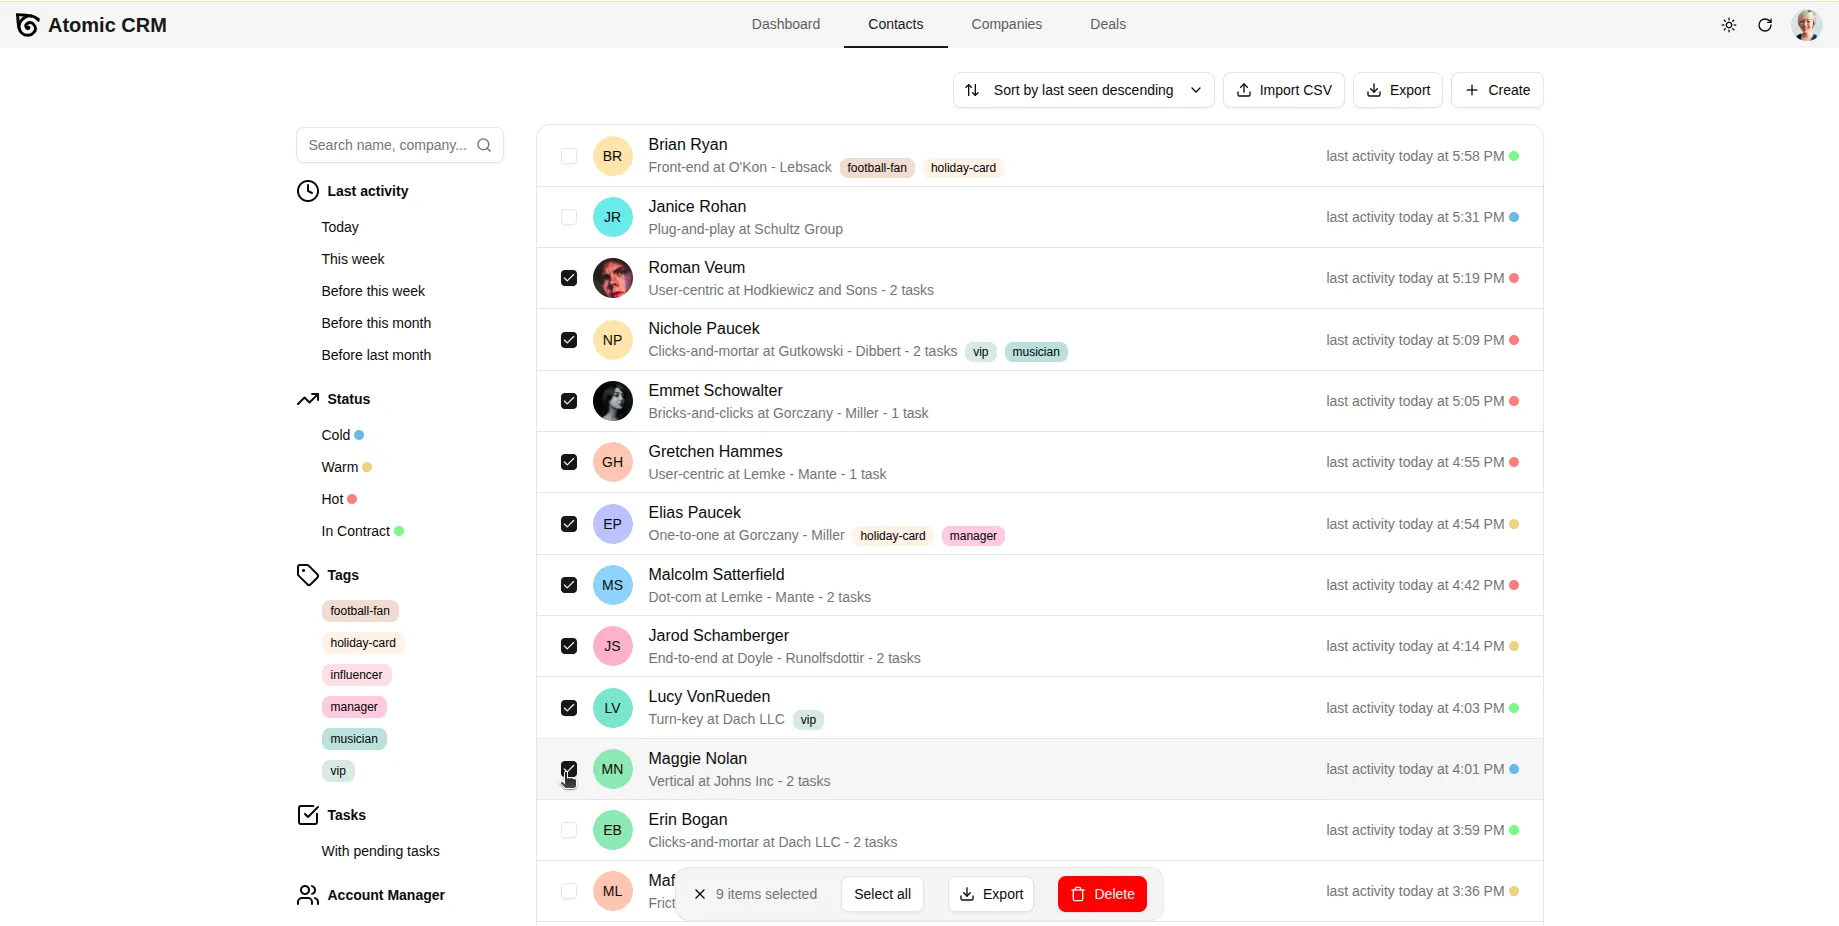
Task: Check the checkbox next to Brian Ryan
Action: pos(568,156)
